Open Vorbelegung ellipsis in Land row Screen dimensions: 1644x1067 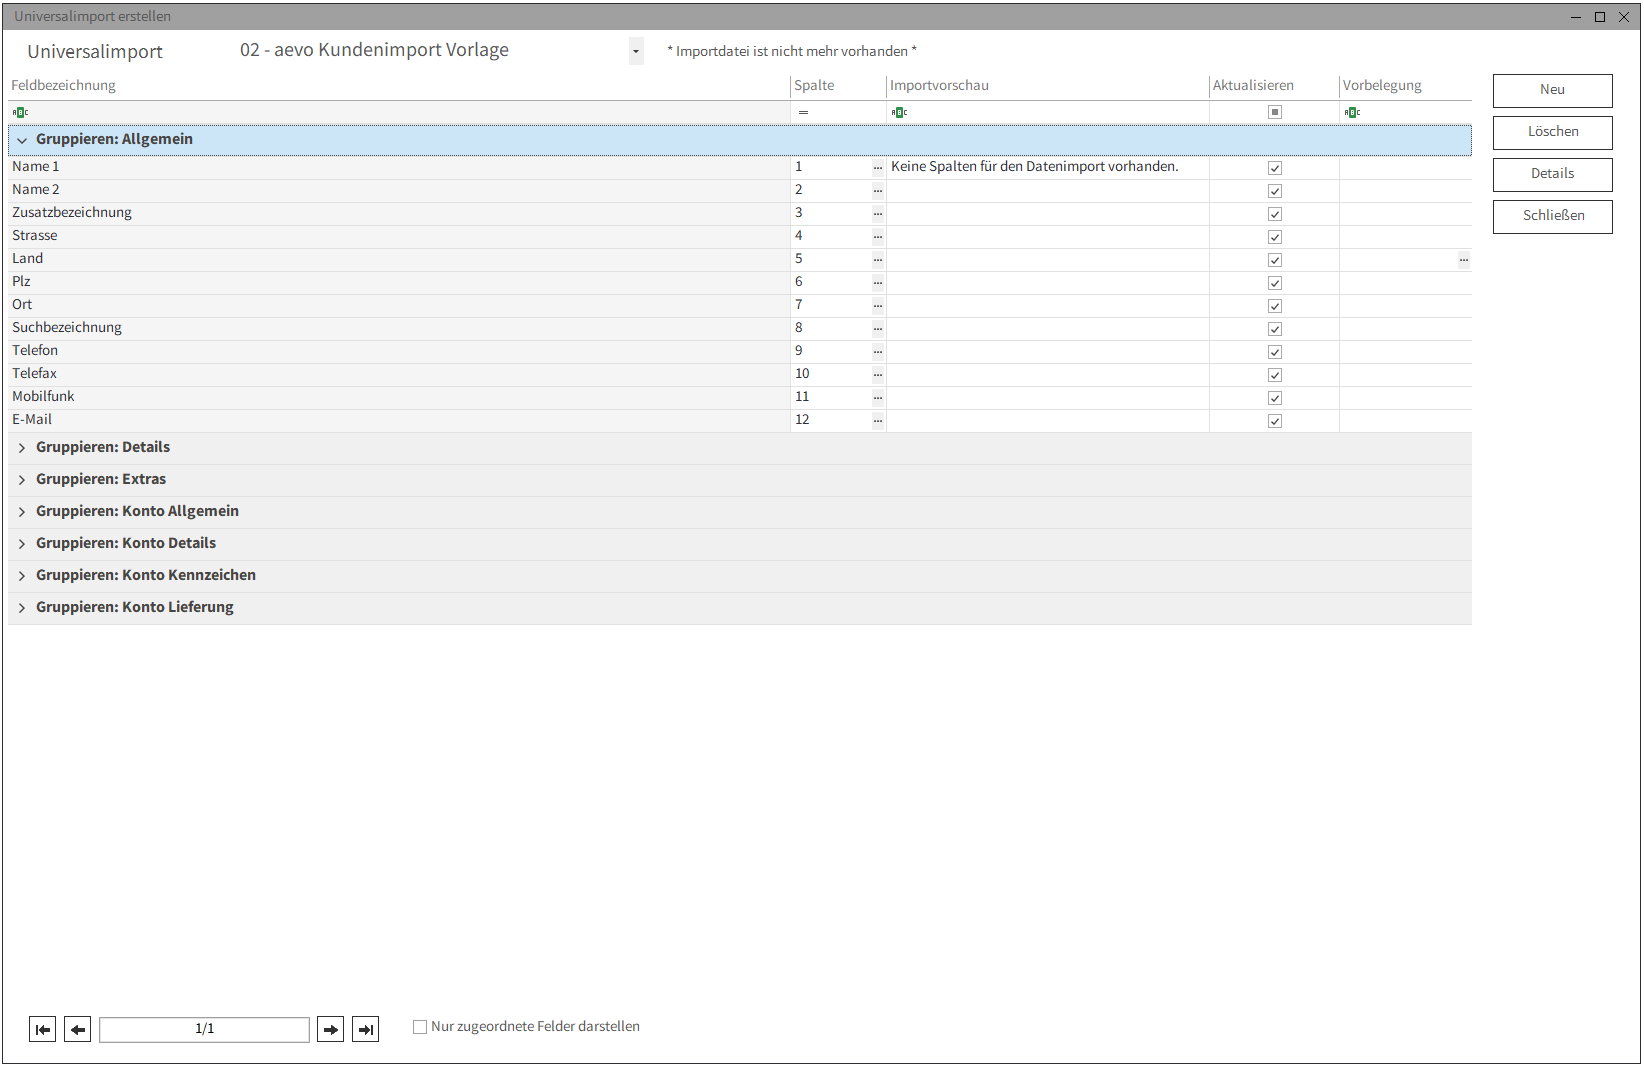point(1464,259)
